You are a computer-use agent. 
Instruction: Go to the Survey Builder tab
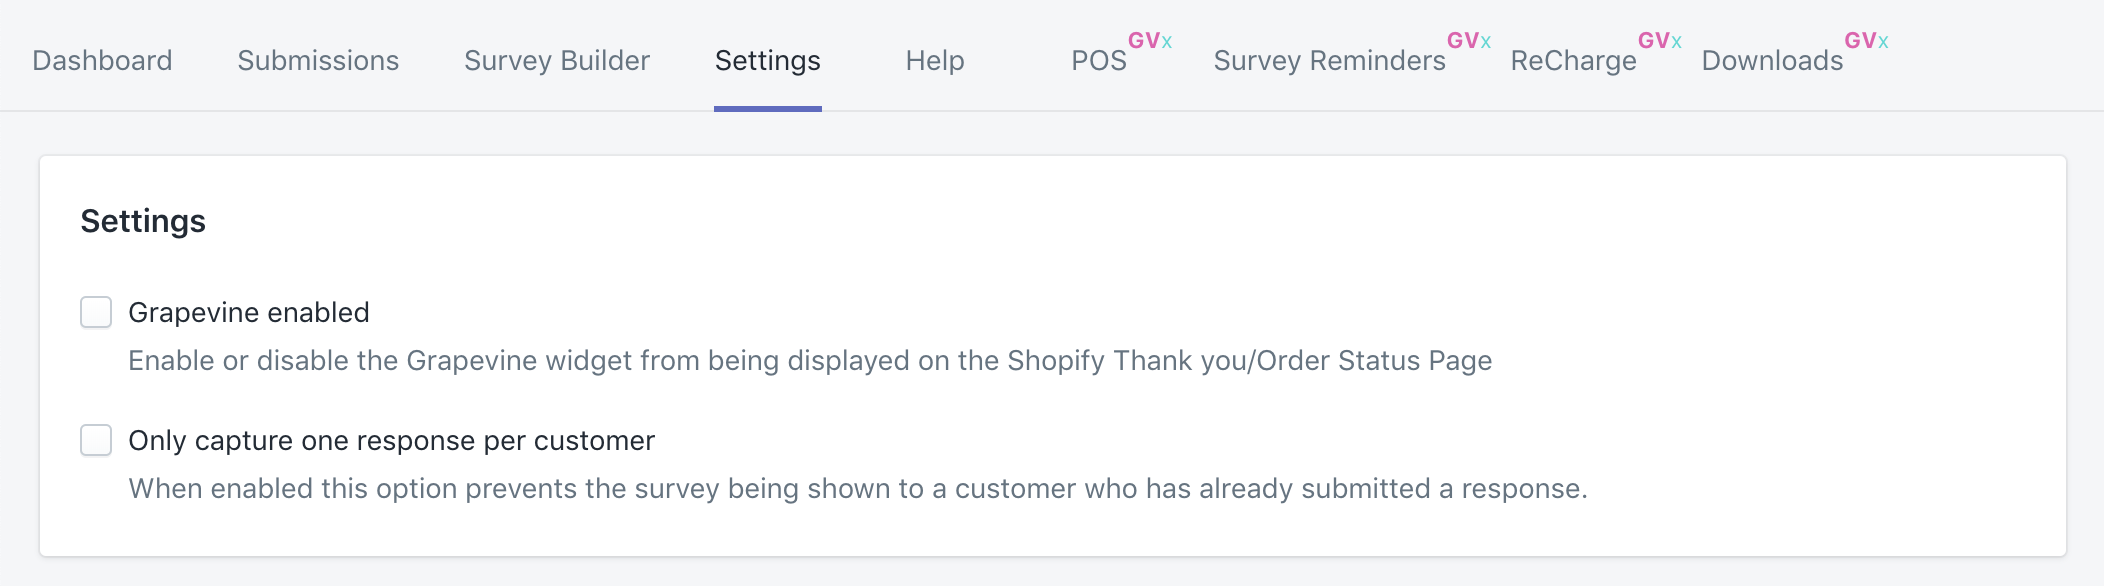557,60
